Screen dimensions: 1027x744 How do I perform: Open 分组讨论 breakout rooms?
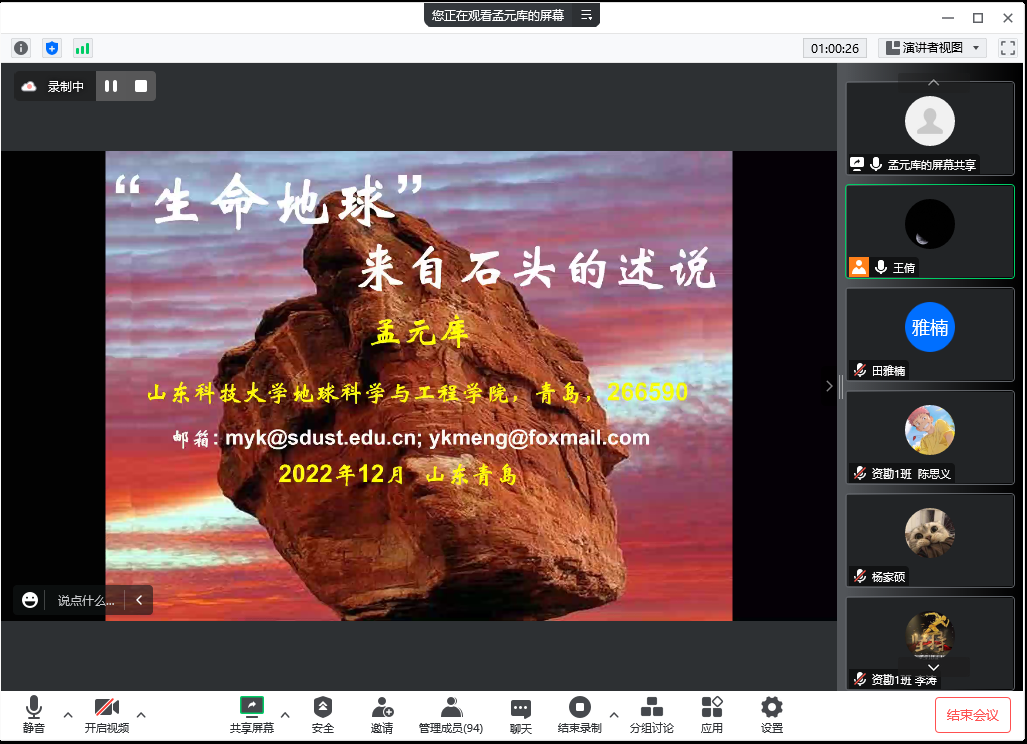tap(651, 714)
